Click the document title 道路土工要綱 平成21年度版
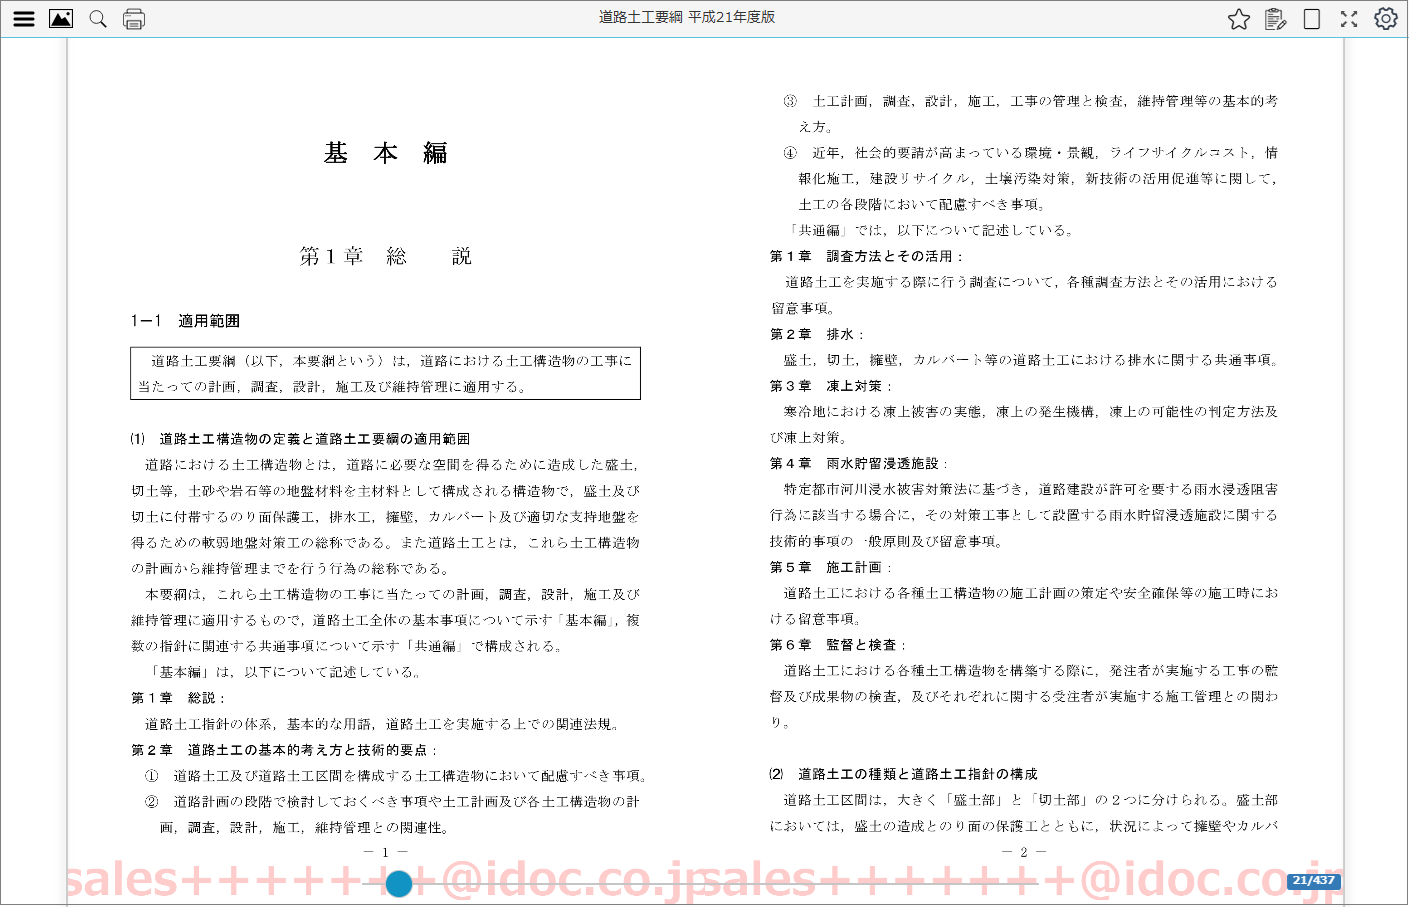1409x907 pixels. pyautogui.click(x=687, y=17)
